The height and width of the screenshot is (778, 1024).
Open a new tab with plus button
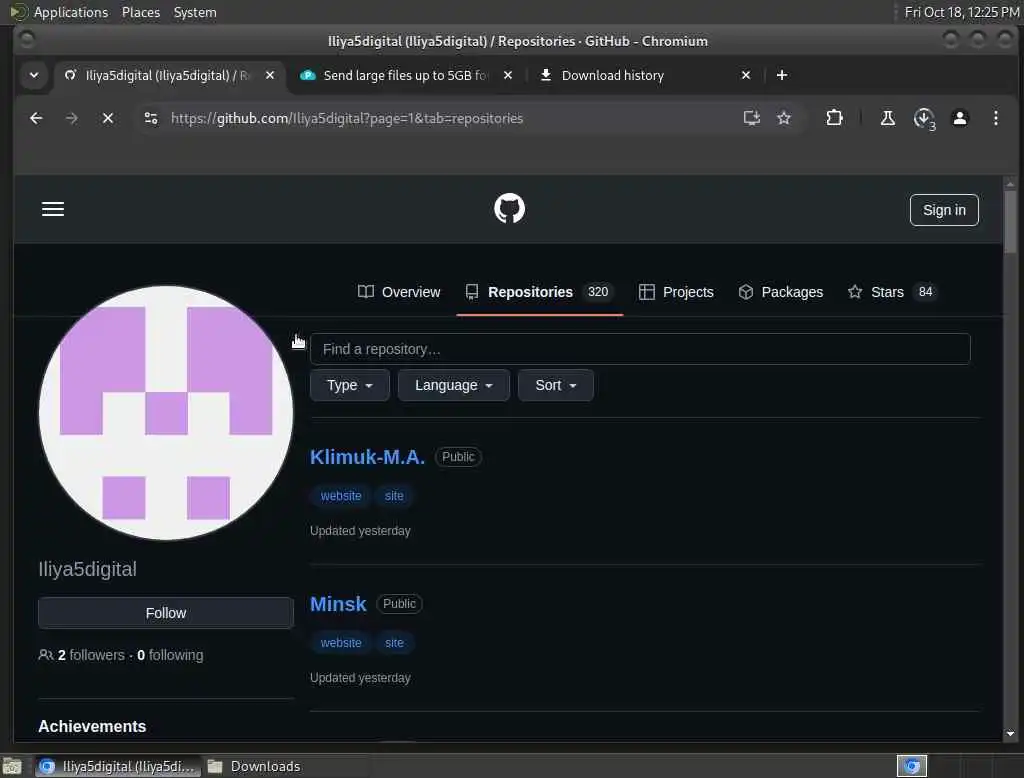tap(782, 75)
